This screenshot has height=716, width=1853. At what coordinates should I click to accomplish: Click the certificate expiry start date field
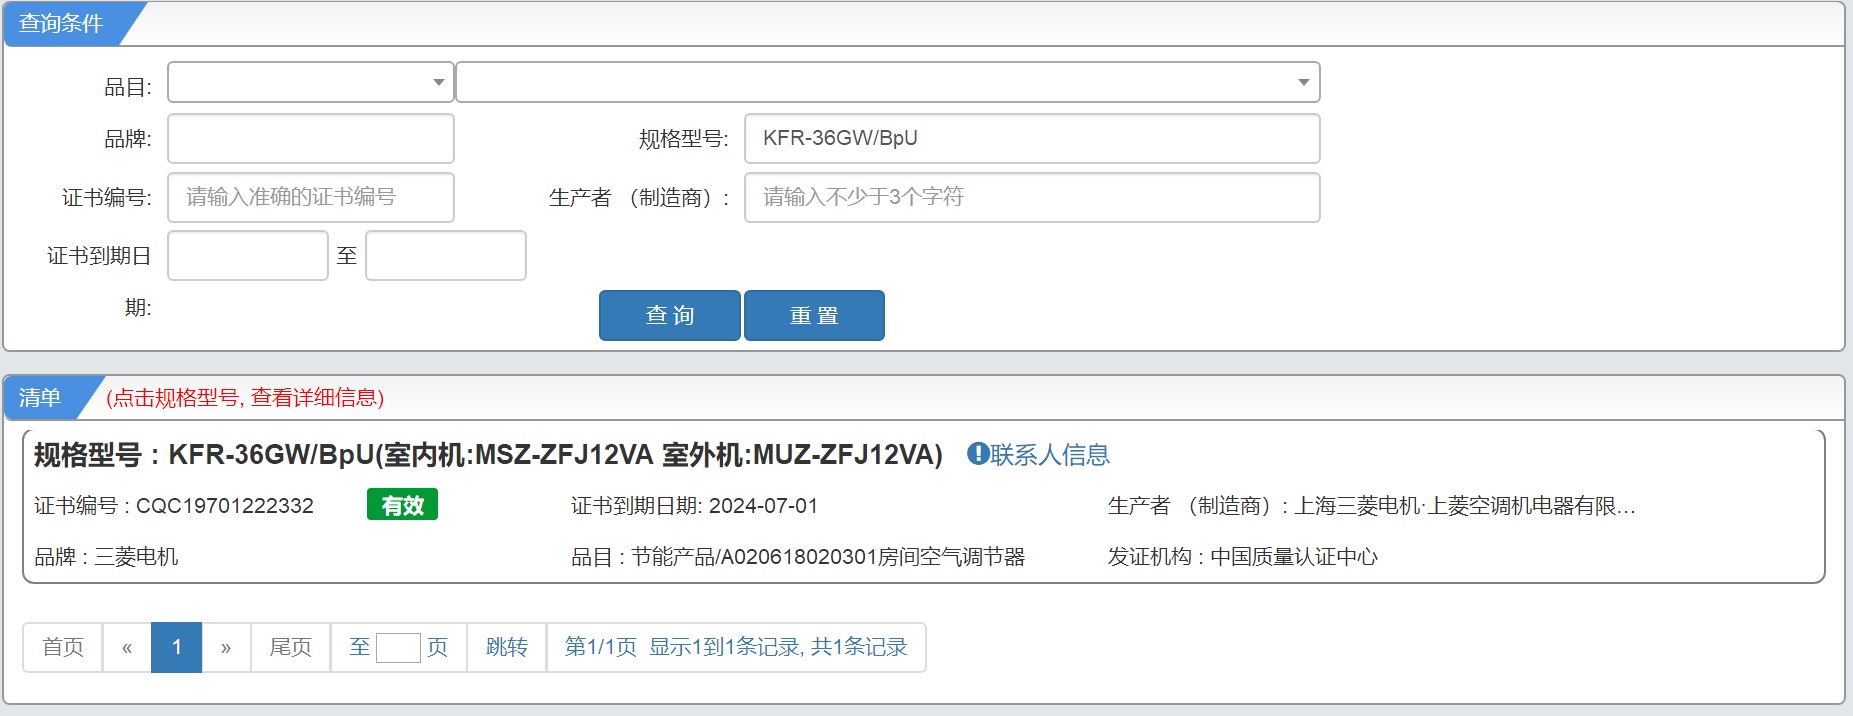[247, 255]
